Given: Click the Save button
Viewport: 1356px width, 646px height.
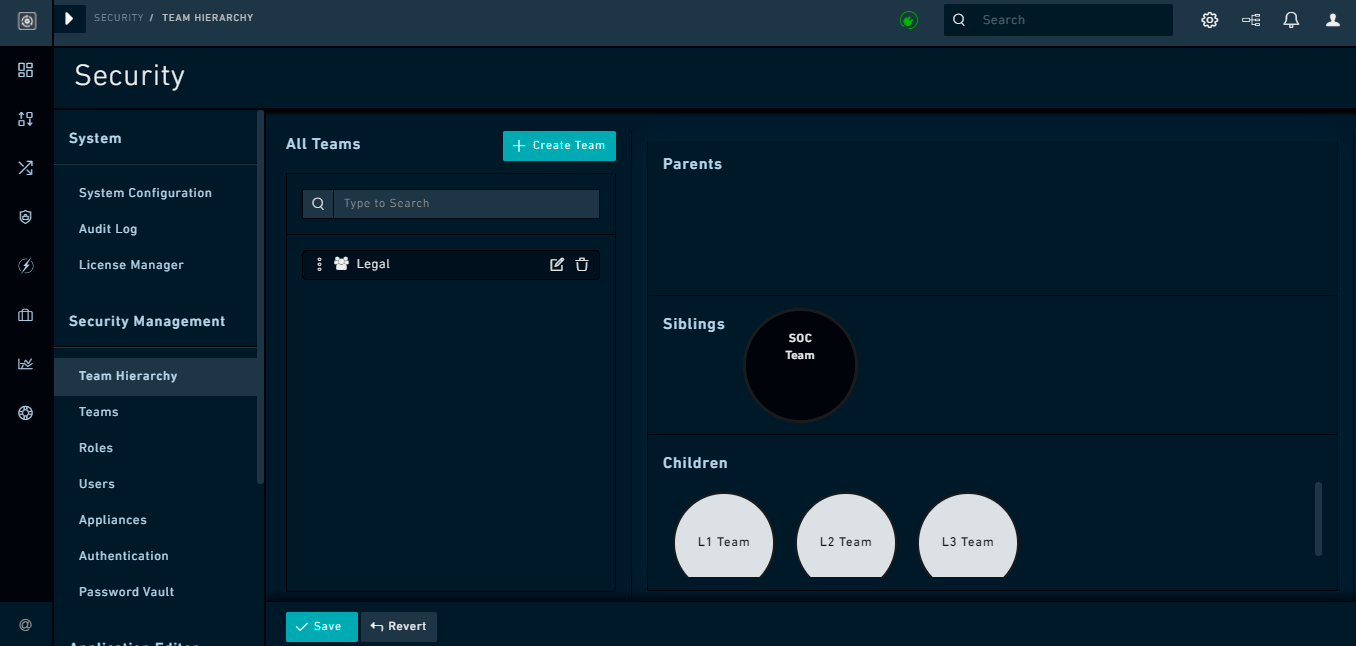Looking at the screenshot, I should 321,627.
